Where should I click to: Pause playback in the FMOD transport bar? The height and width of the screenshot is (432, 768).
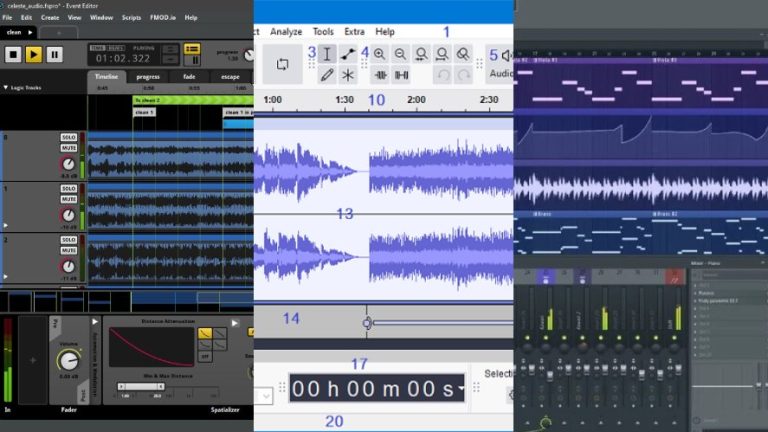[x=54, y=54]
